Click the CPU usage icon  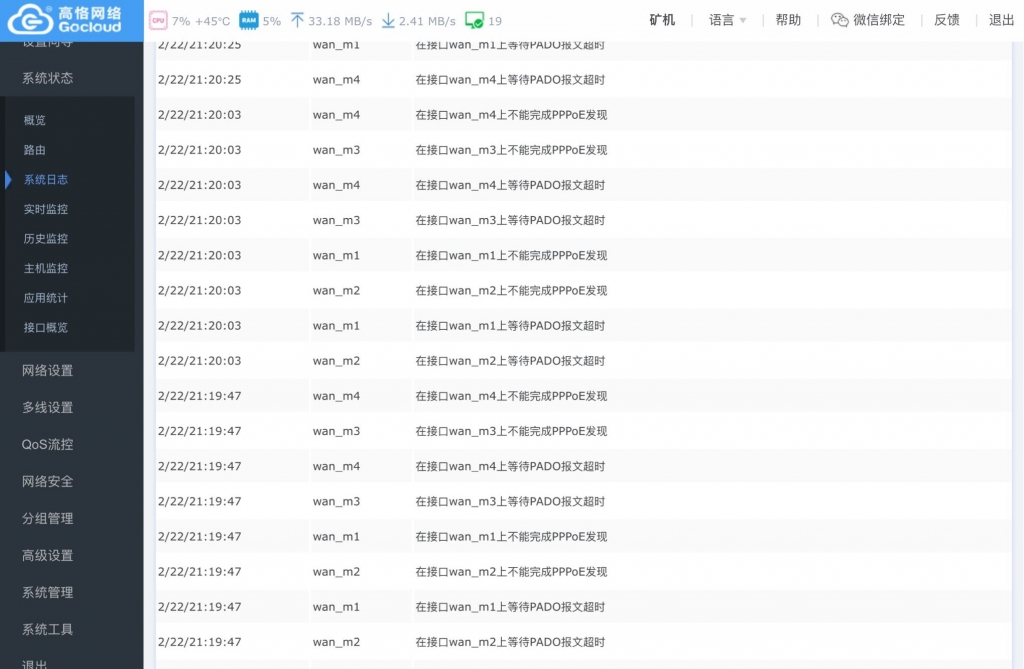point(158,20)
